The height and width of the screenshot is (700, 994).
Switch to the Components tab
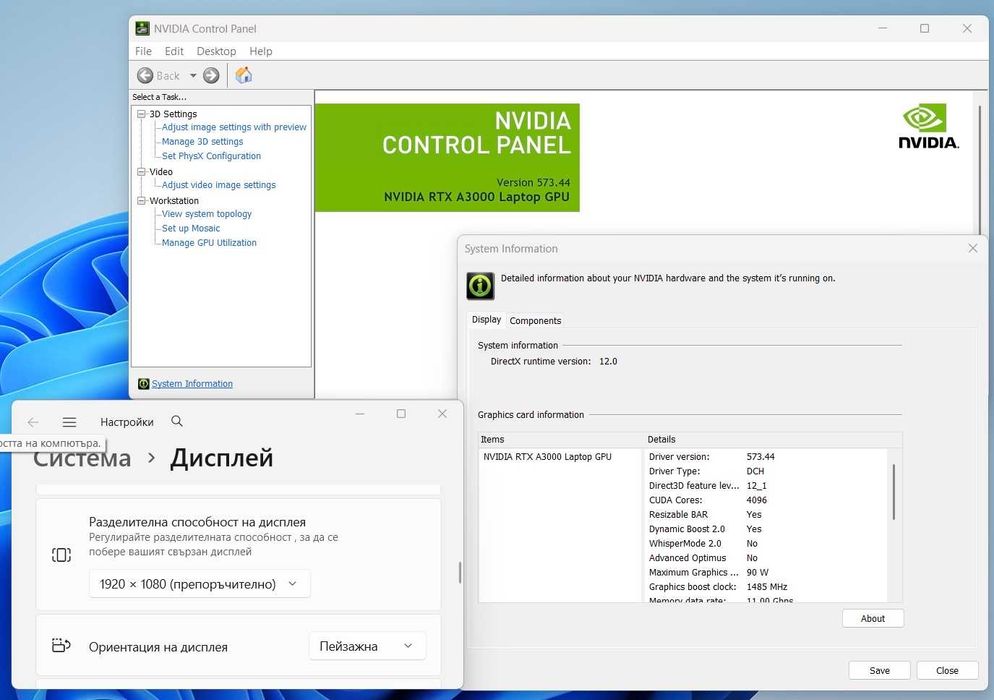coord(535,321)
